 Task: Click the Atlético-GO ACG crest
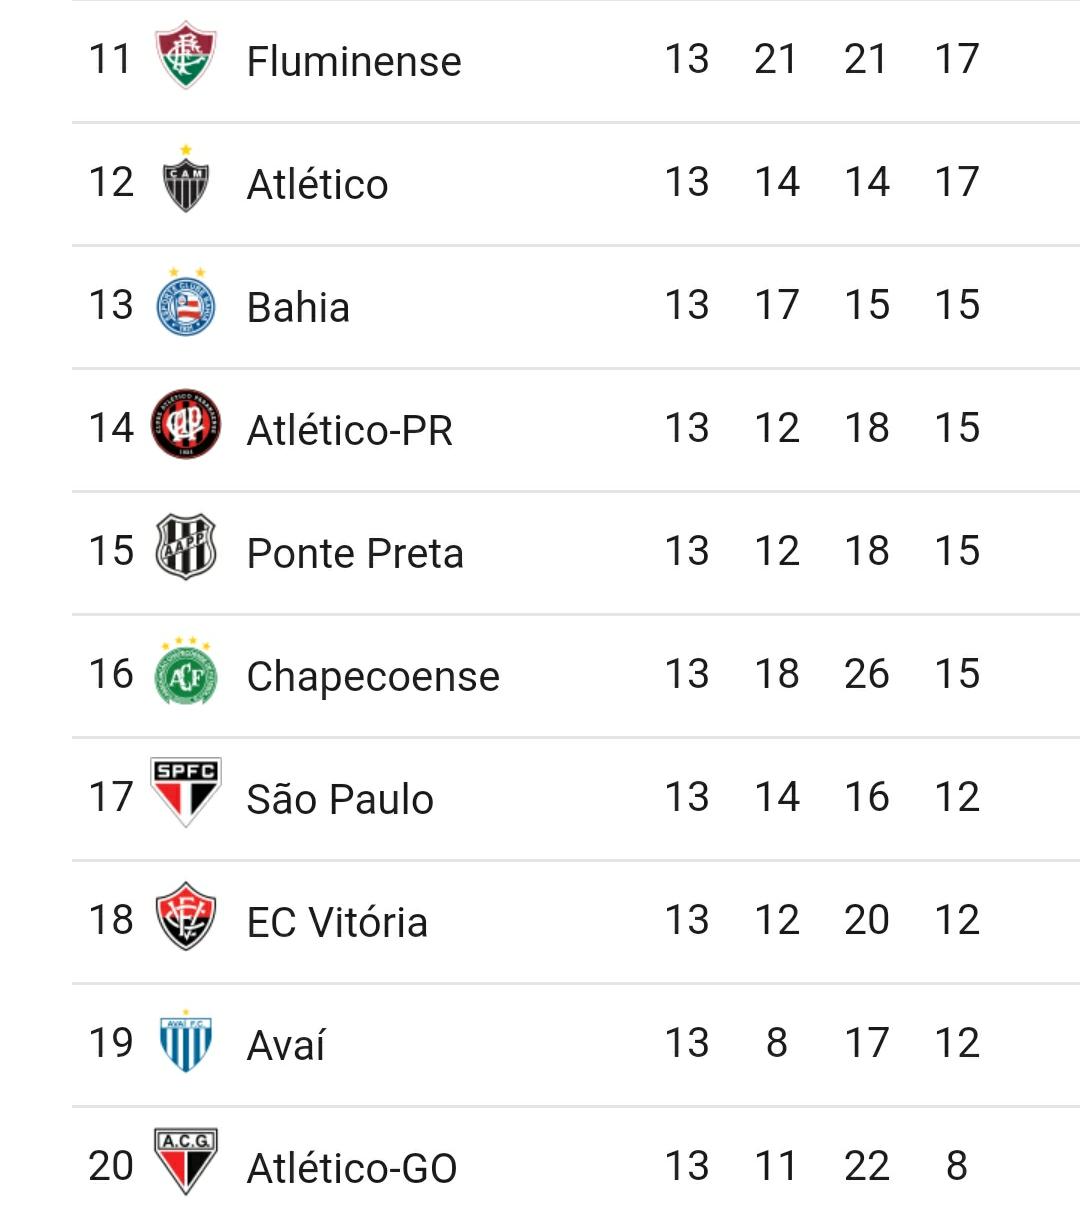pos(186,1162)
